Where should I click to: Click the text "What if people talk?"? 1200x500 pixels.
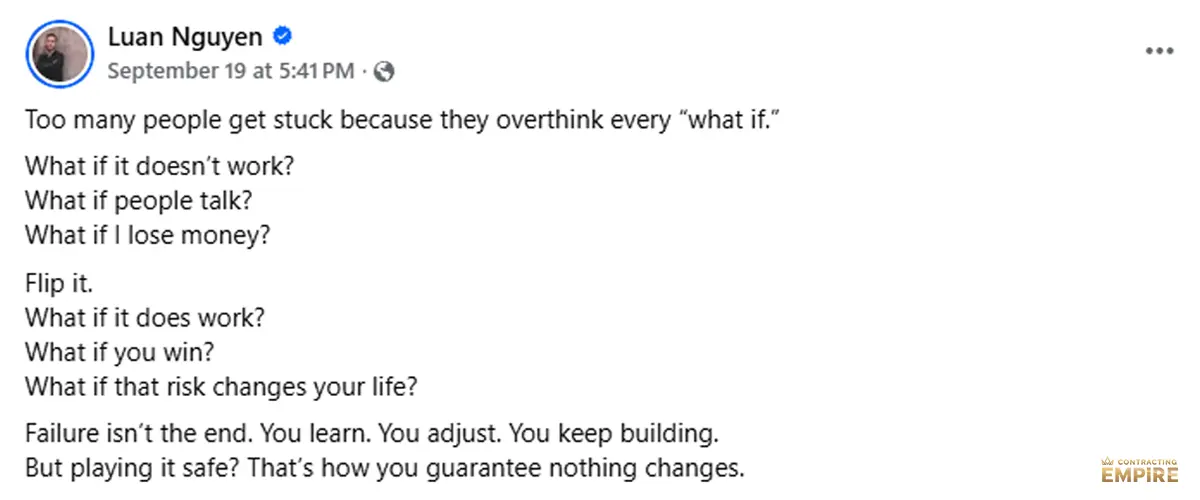pyautogui.click(x=138, y=200)
